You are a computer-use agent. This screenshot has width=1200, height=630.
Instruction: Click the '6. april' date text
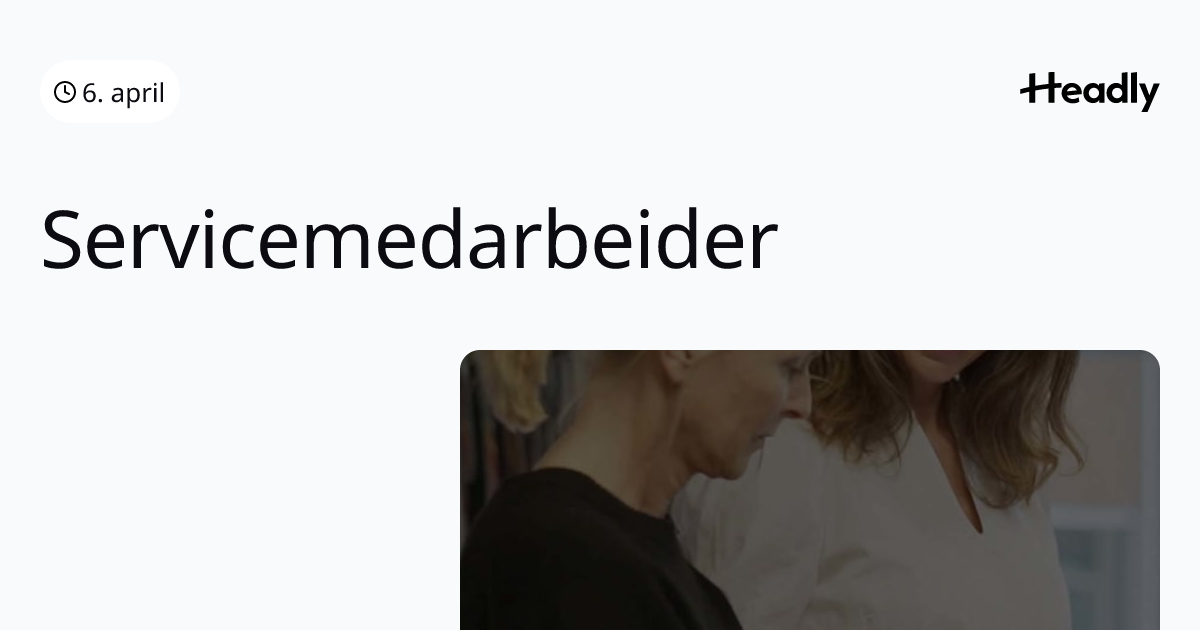coord(123,93)
